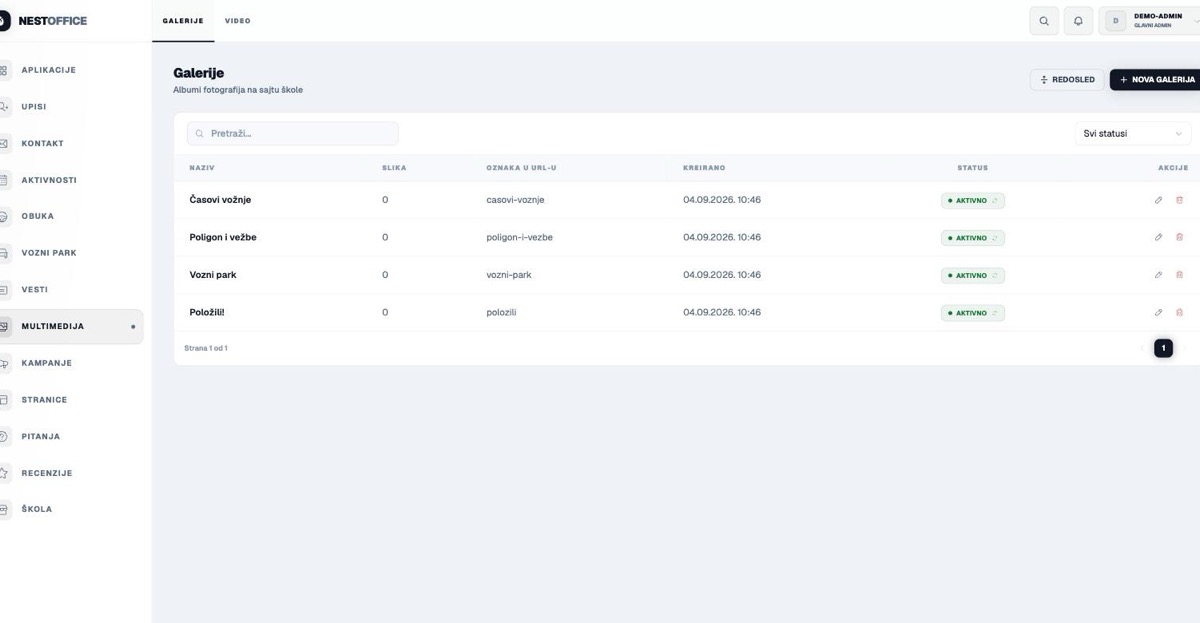Click the Strana 1 od 1 text

pyautogui.click(x=206, y=348)
